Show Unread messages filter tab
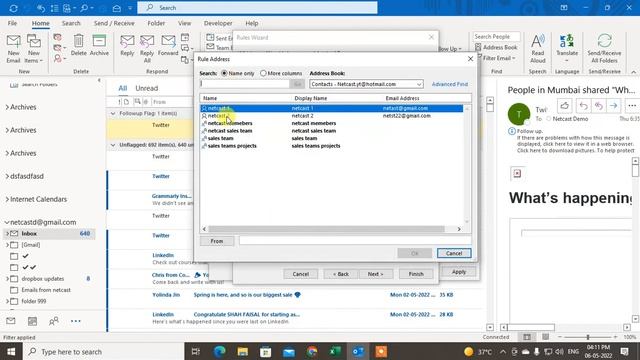 147,88
